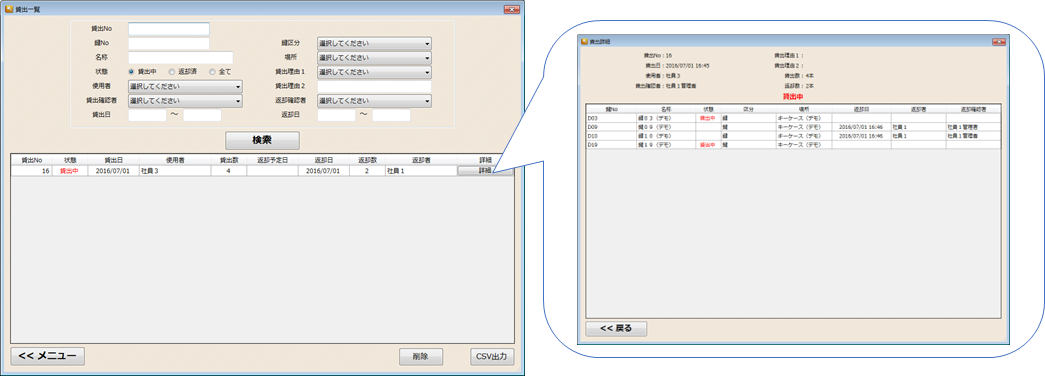Go back with the << メニュー button
Screen dimensions: 1045x376
coord(47,356)
